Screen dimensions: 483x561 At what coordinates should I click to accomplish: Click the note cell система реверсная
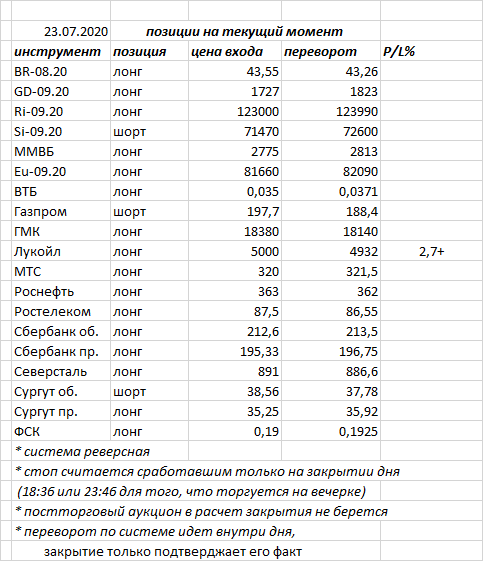tap(100, 452)
